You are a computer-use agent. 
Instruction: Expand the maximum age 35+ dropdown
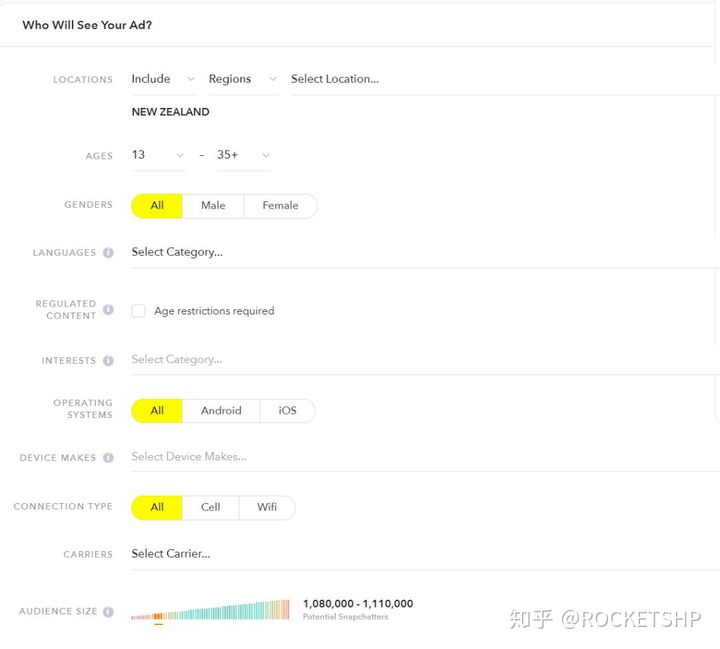243,155
